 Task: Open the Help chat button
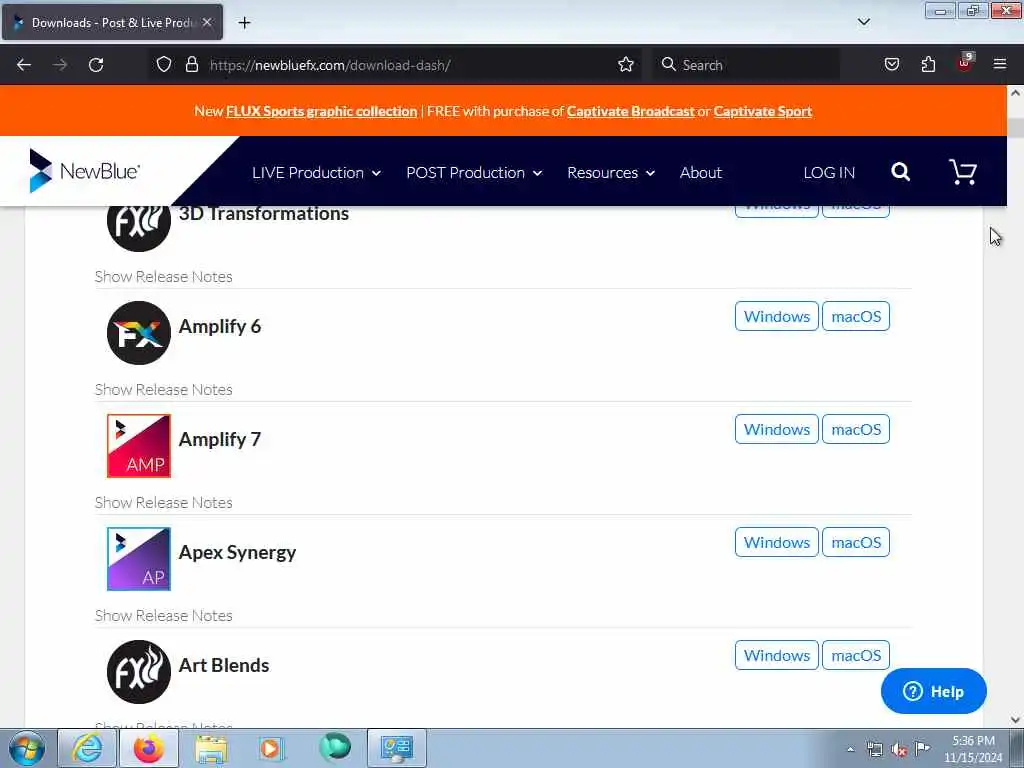933,691
